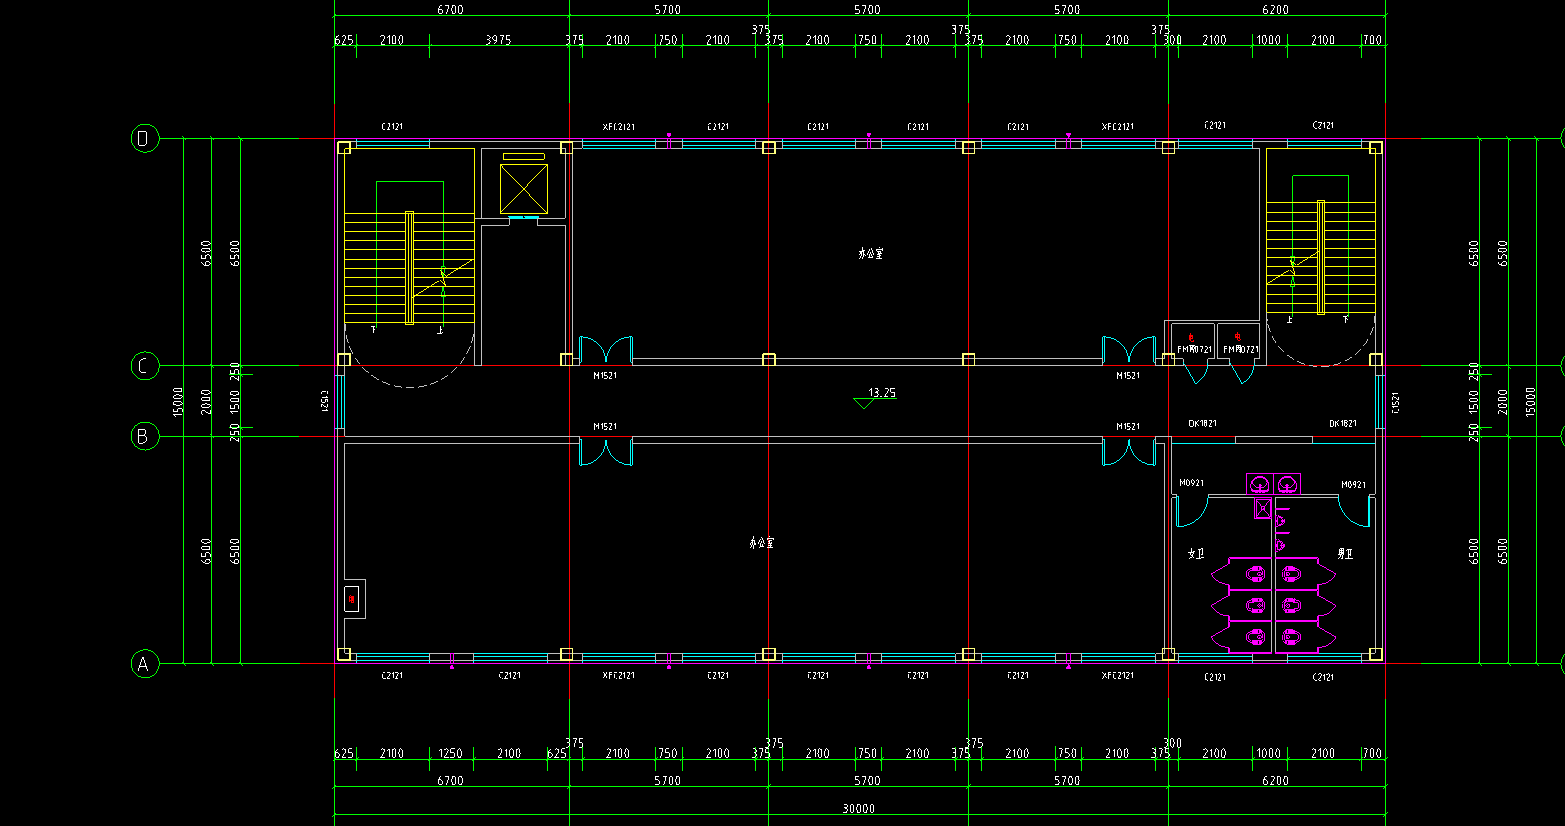Click the 办公室 label between axes A and B
Viewport: 1565px width, 826px height.
tap(762, 543)
